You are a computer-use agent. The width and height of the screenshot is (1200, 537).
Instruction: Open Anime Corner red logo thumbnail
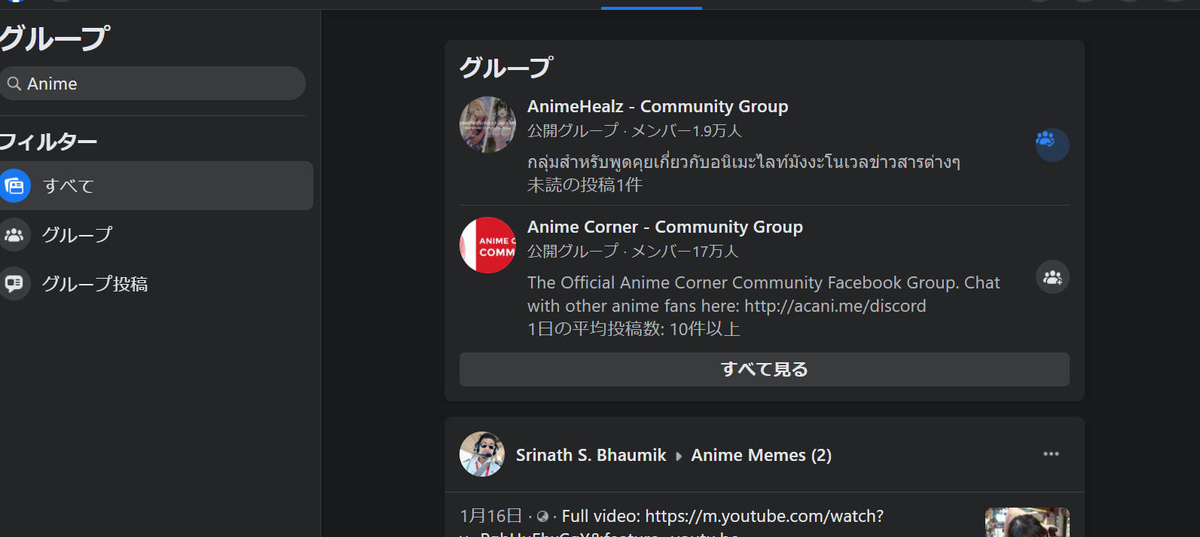[487, 245]
